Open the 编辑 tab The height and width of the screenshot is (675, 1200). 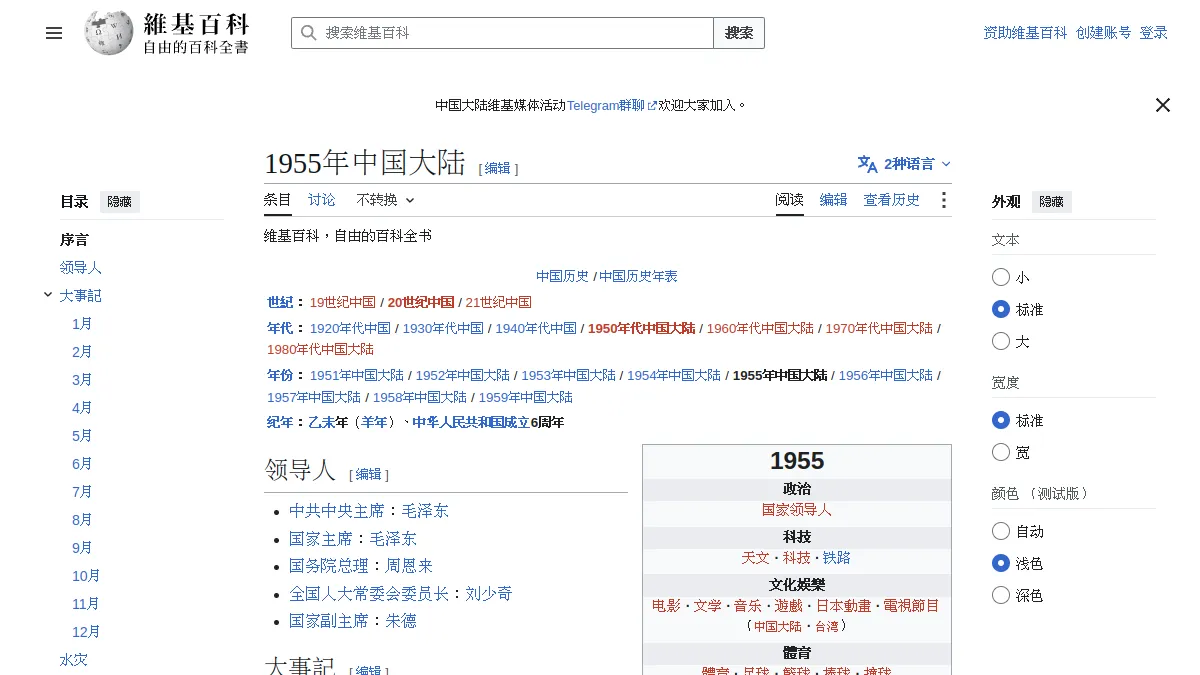point(834,200)
